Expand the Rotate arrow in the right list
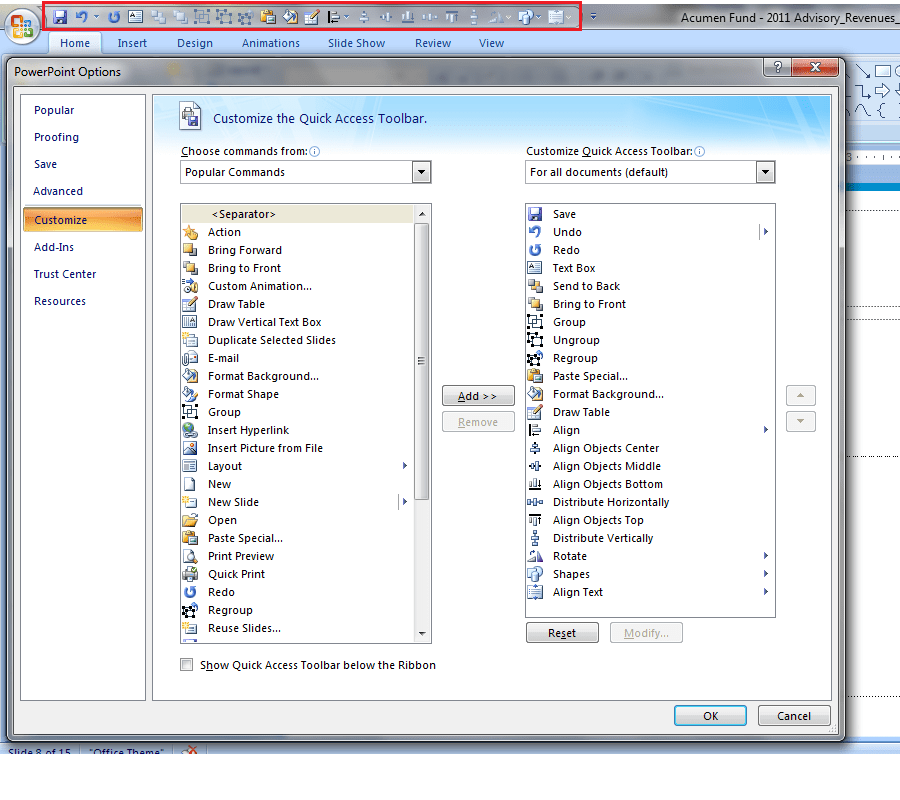 766,556
